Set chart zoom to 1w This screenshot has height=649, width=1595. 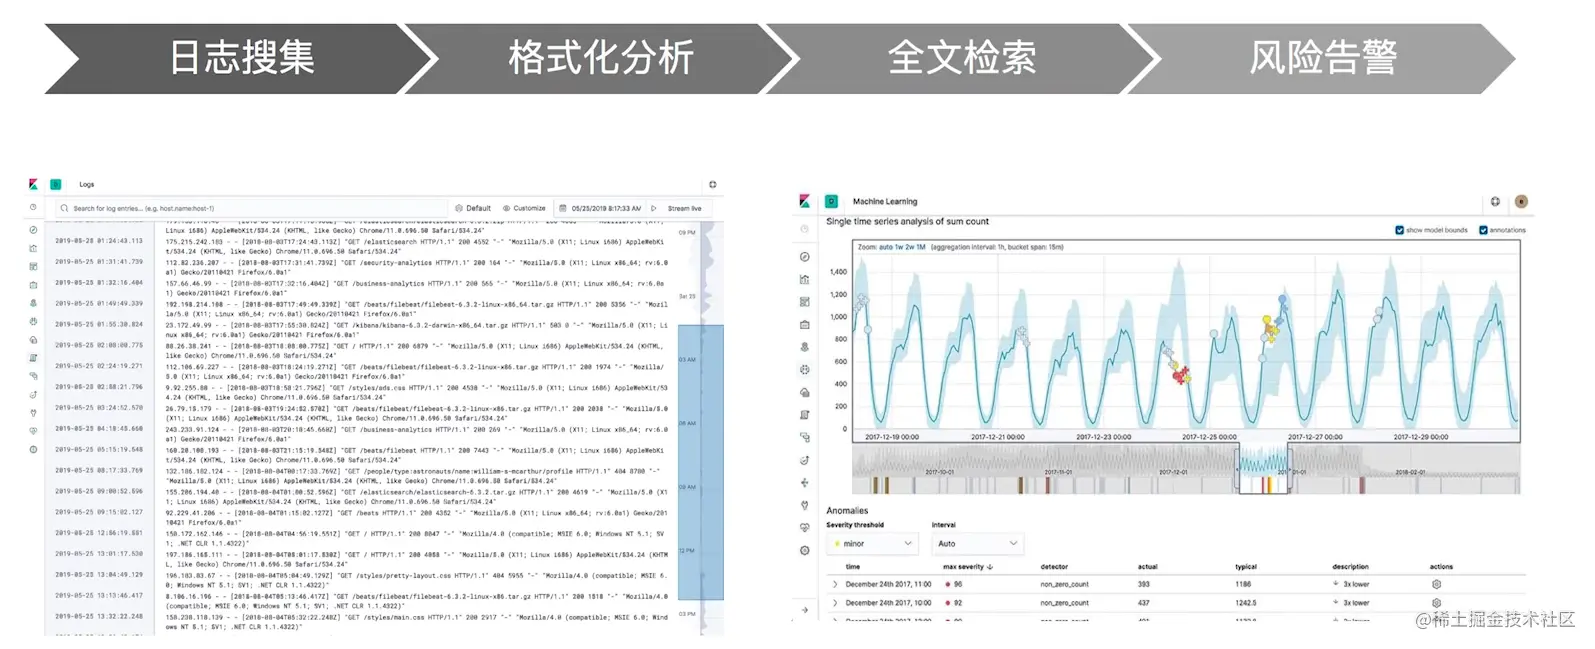[898, 247]
